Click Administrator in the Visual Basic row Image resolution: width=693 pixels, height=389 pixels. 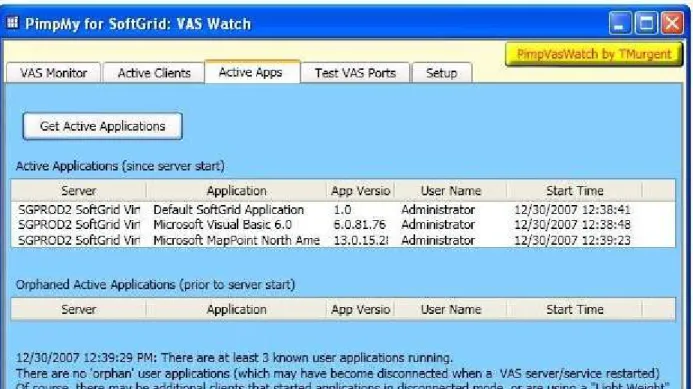coord(438,225)
